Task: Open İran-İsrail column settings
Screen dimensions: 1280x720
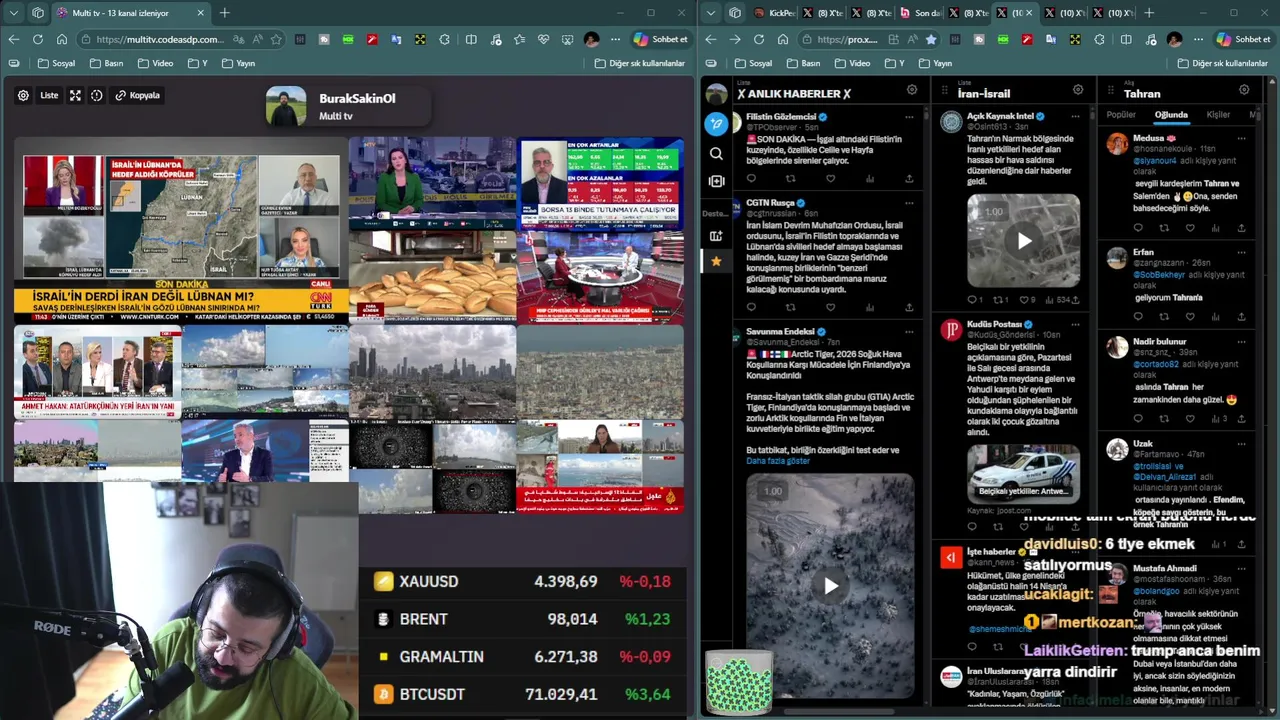Action: [1078, 90]
